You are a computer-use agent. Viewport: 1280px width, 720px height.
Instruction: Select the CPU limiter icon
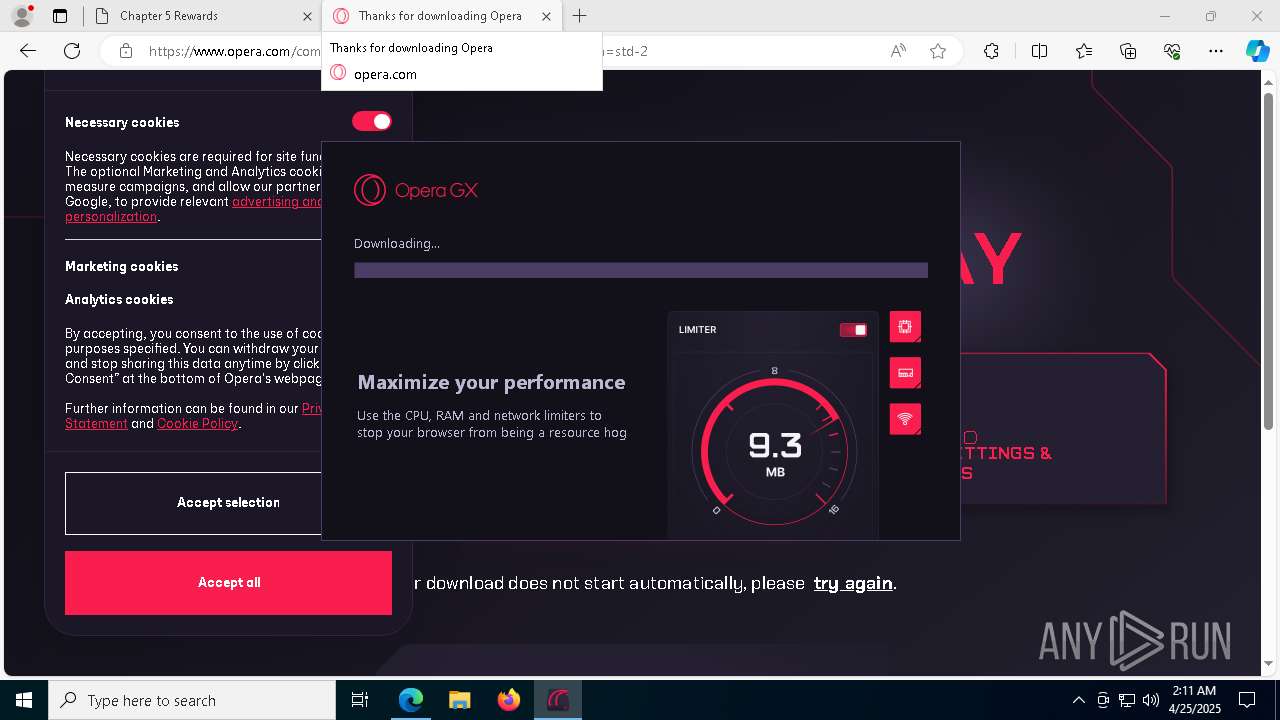(x=905, y=327)
